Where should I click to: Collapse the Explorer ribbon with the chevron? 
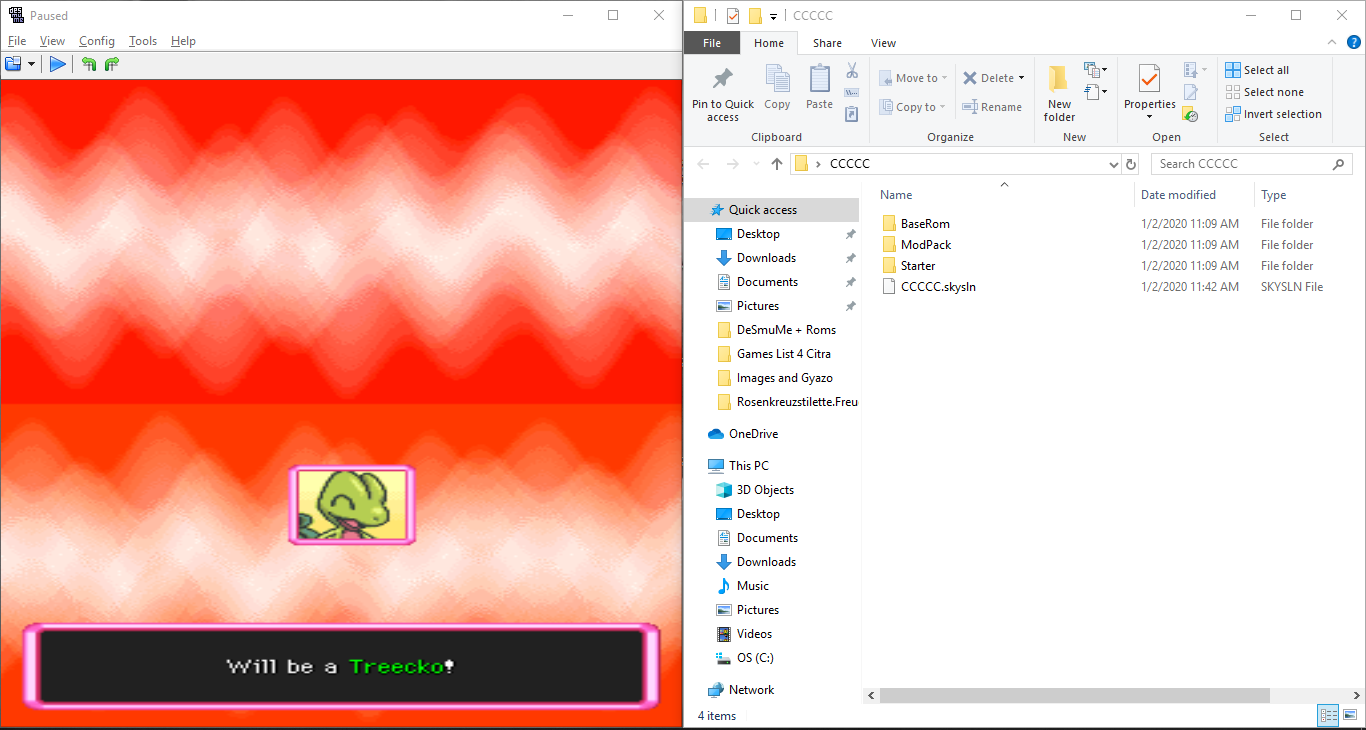(1331, 42)
